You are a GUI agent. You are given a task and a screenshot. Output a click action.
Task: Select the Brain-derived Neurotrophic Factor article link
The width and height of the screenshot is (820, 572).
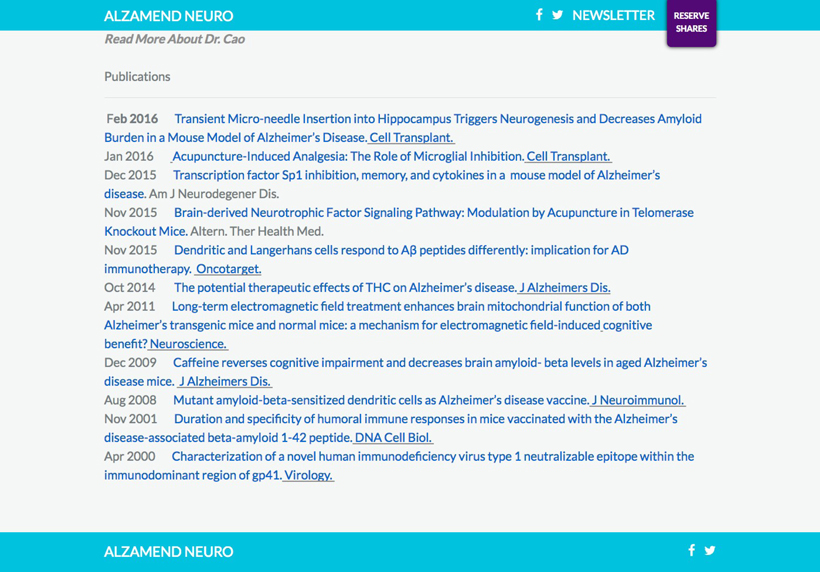coord(433,212)
